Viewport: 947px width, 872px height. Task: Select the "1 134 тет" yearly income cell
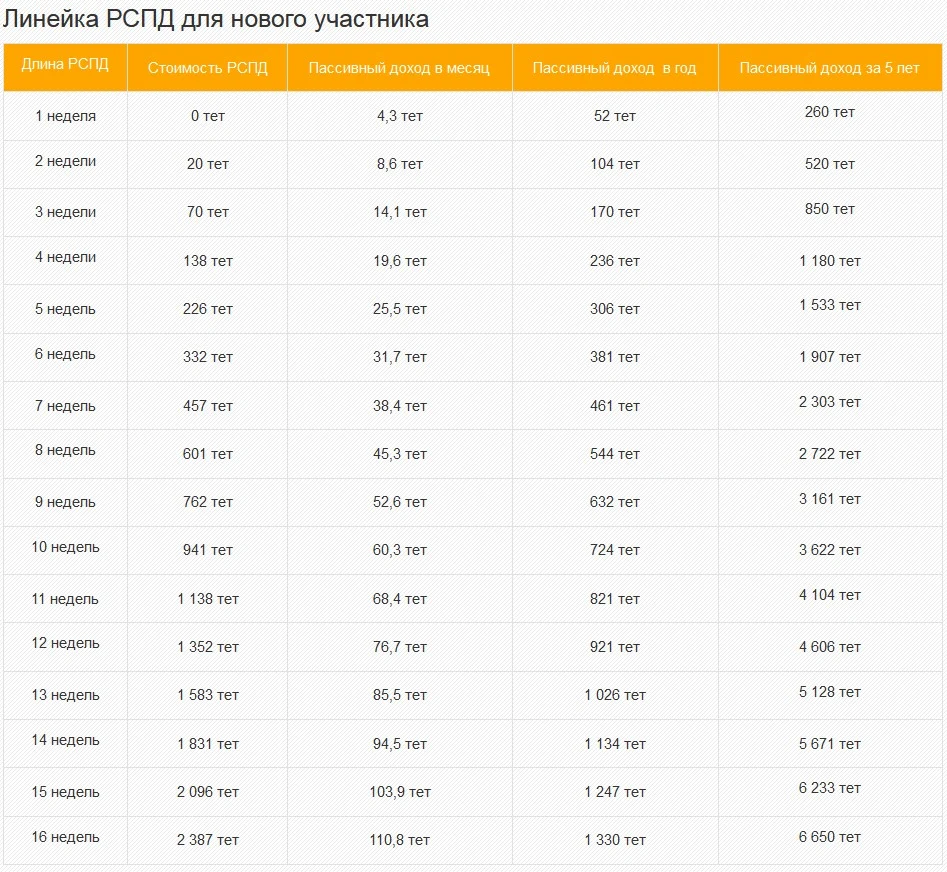(614, 744)
